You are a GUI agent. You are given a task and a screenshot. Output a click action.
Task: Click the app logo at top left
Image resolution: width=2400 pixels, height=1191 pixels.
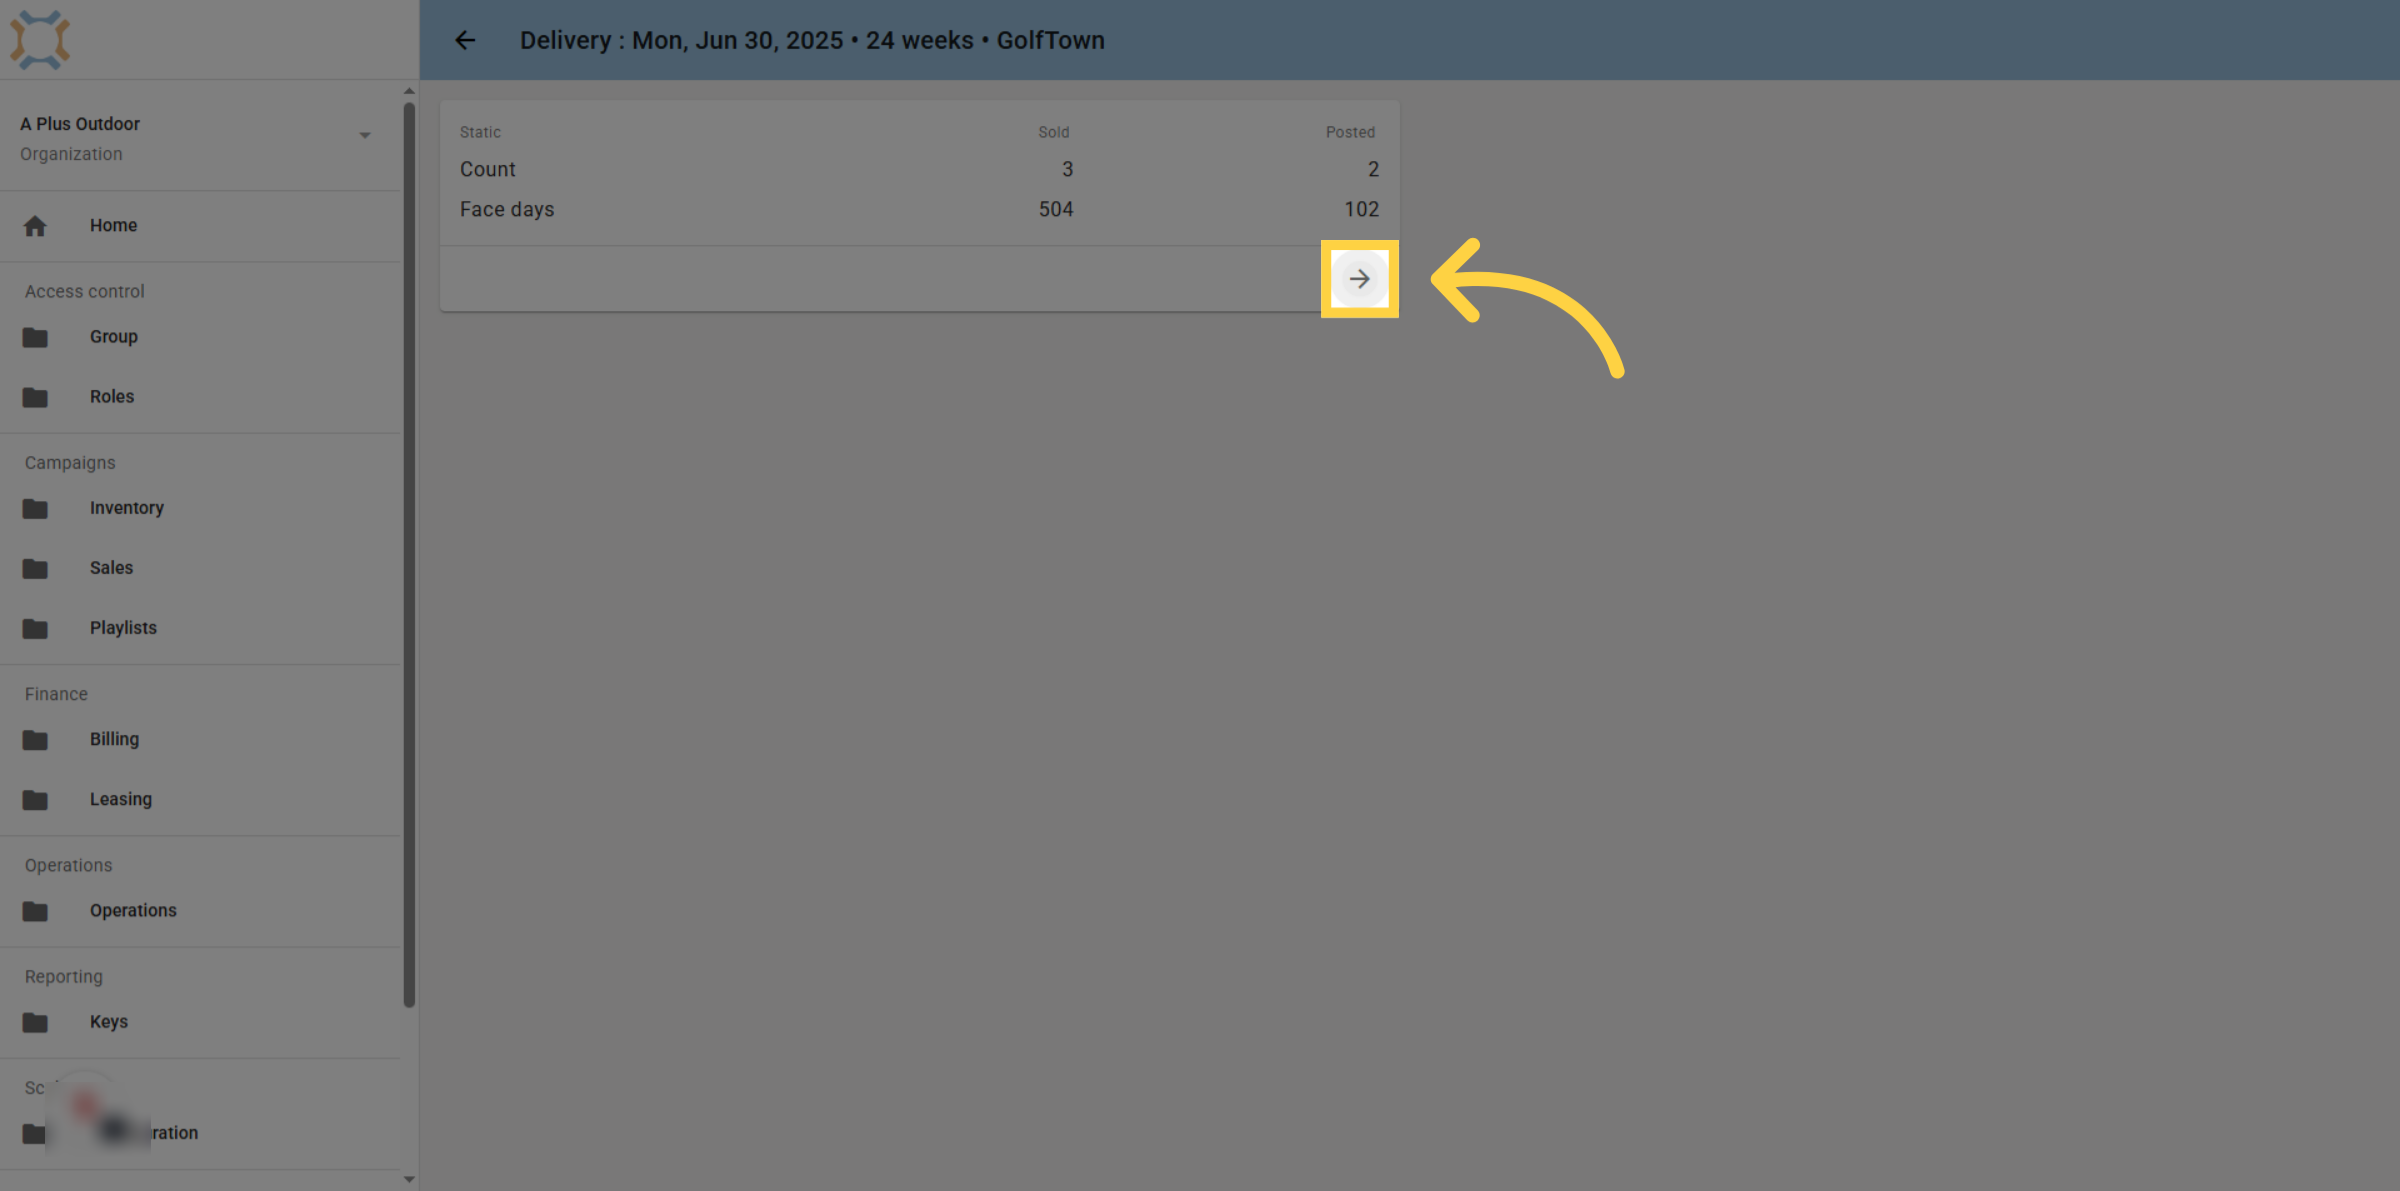pyautogui.click(x=40, y=40)
